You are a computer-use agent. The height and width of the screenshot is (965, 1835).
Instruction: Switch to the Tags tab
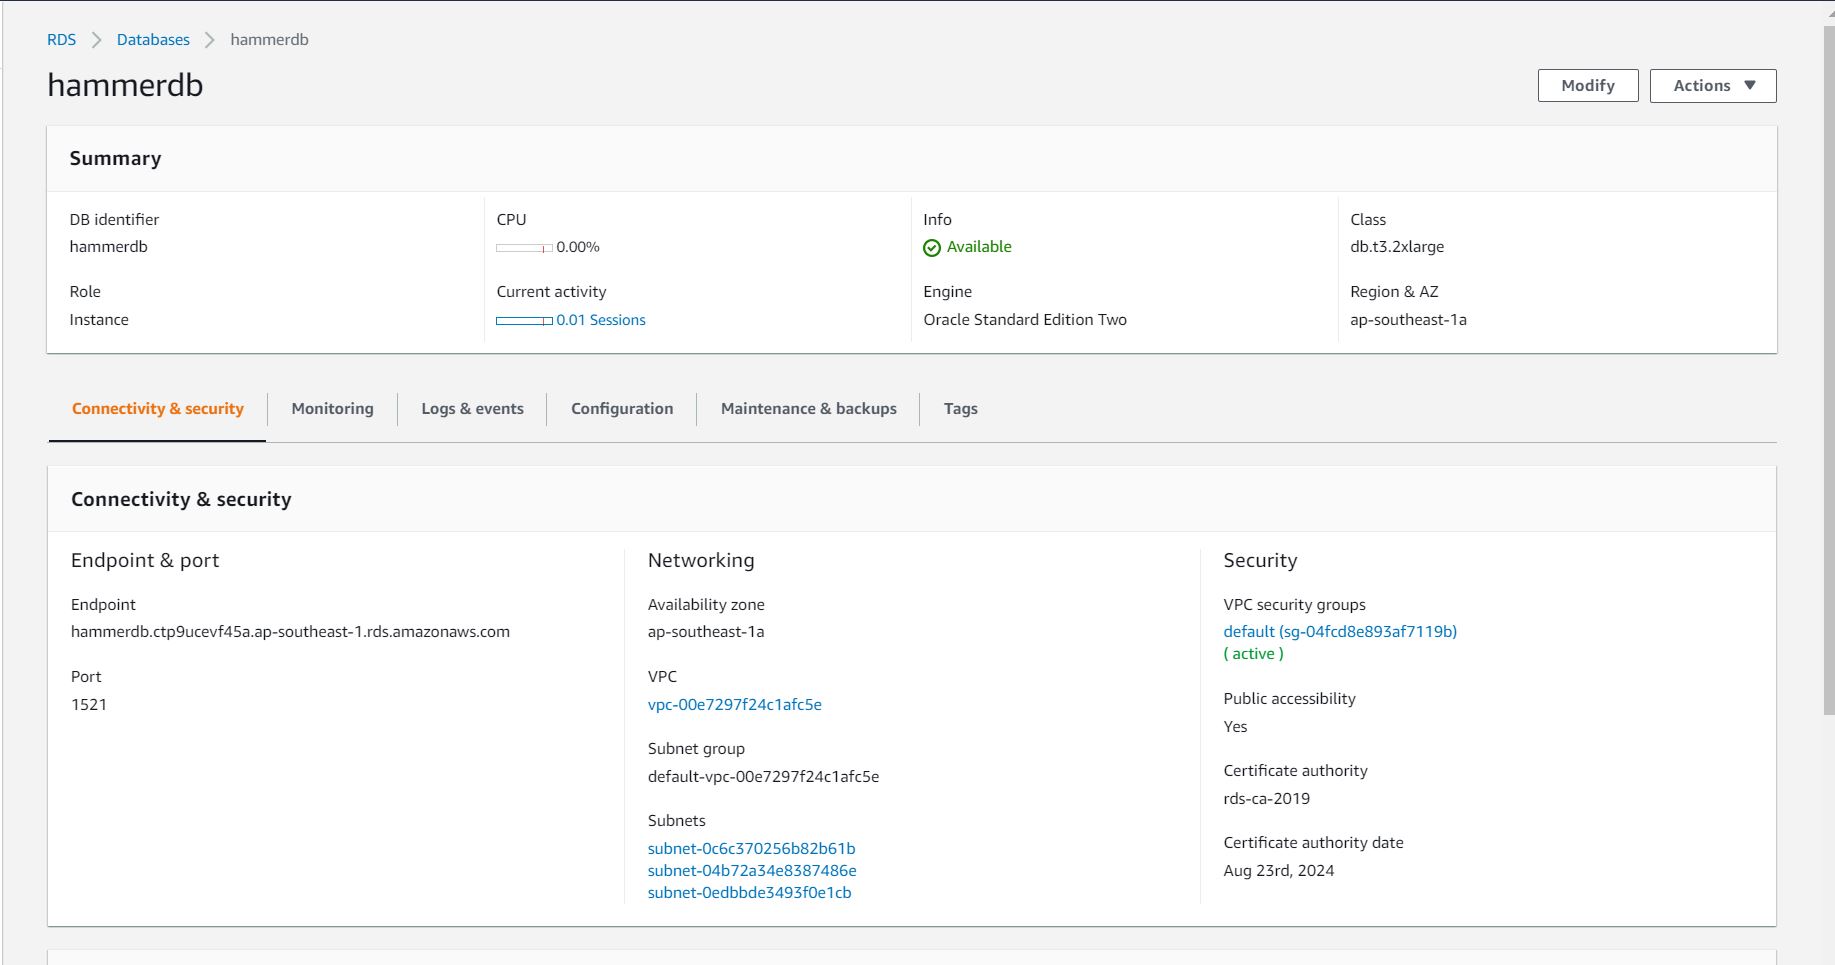(x=960, y=409)
